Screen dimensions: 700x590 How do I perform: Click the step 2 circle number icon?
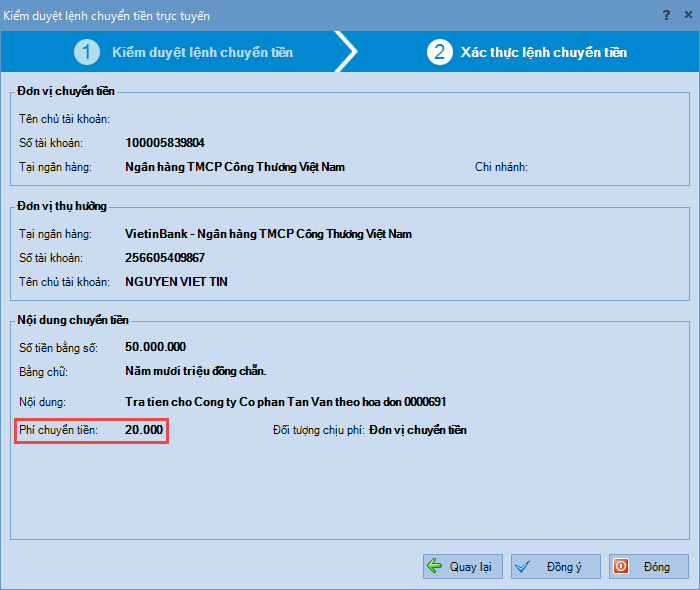pos(440,52)
